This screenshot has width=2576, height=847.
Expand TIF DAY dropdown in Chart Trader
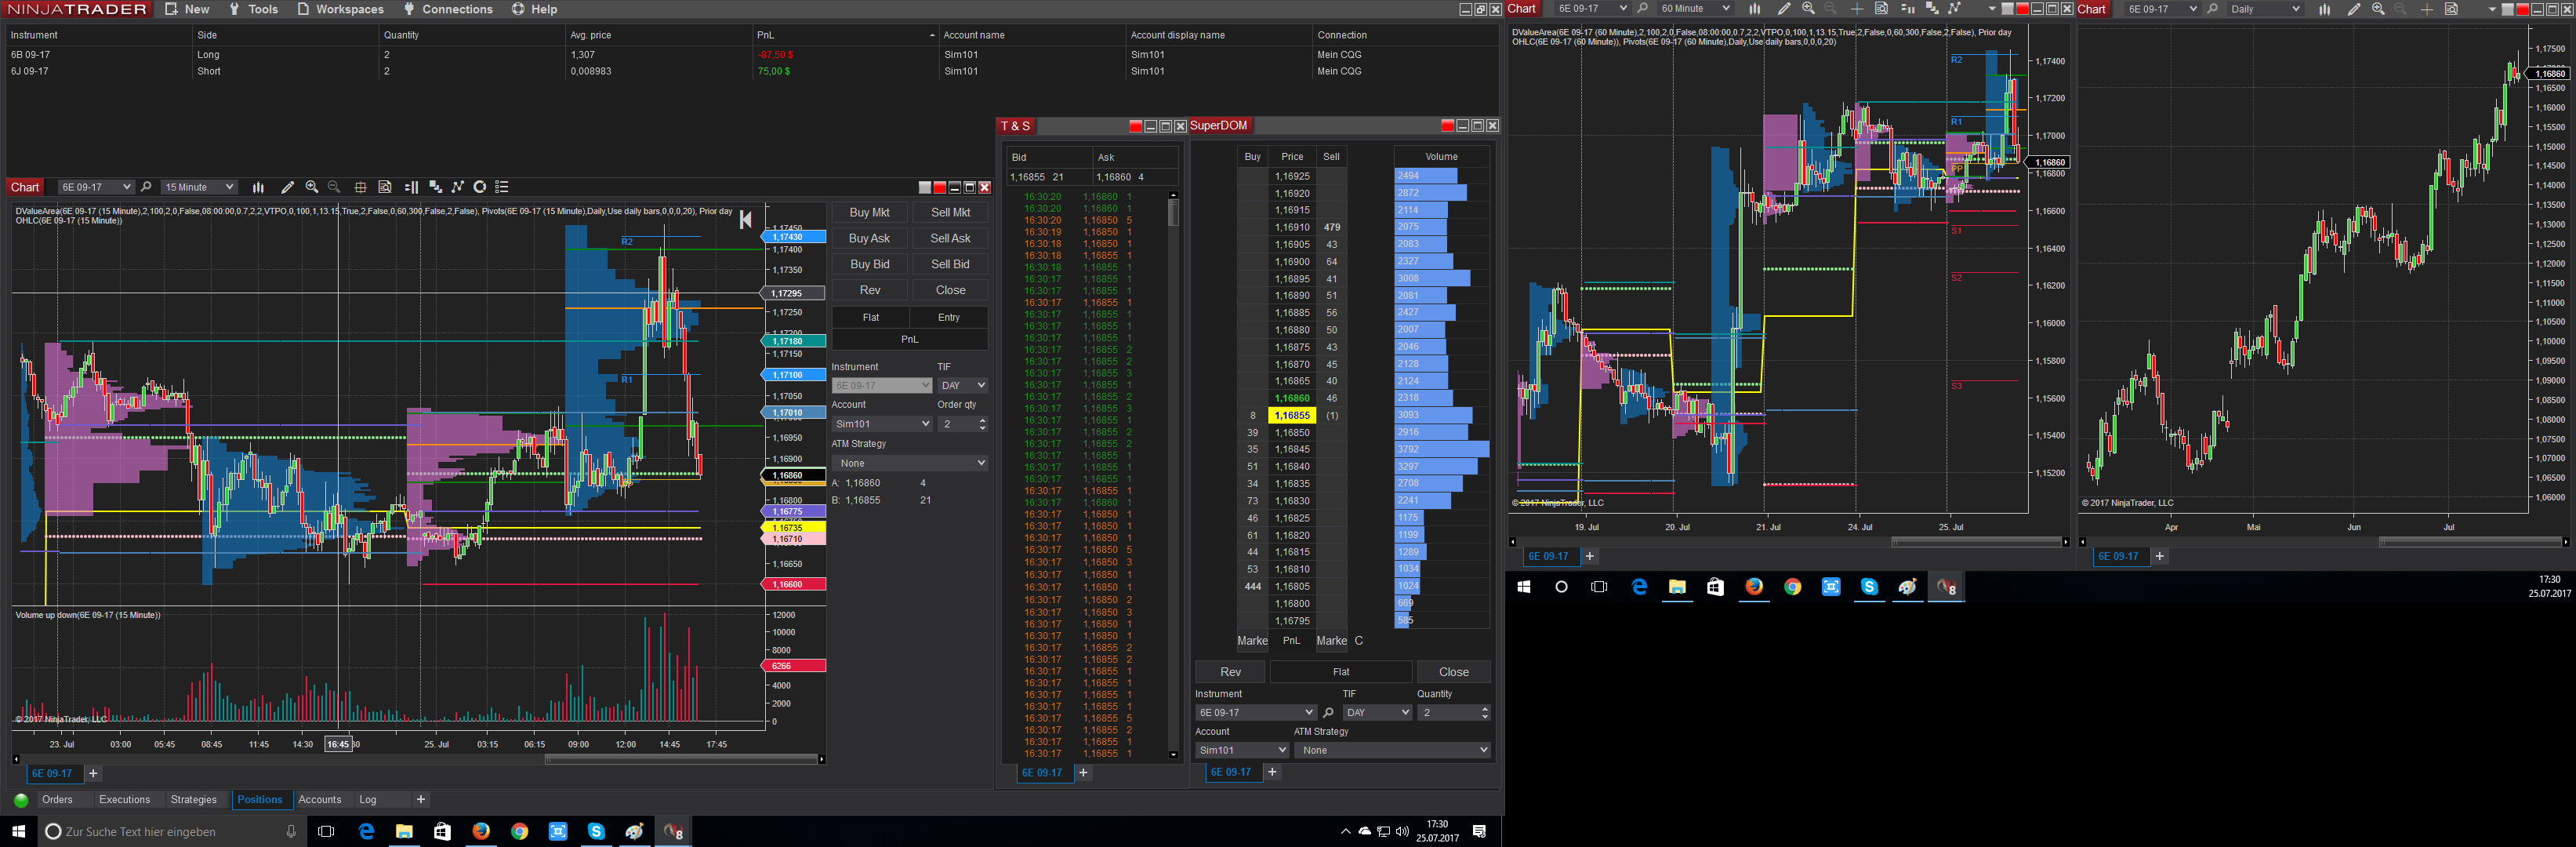(x=962, y=385)
